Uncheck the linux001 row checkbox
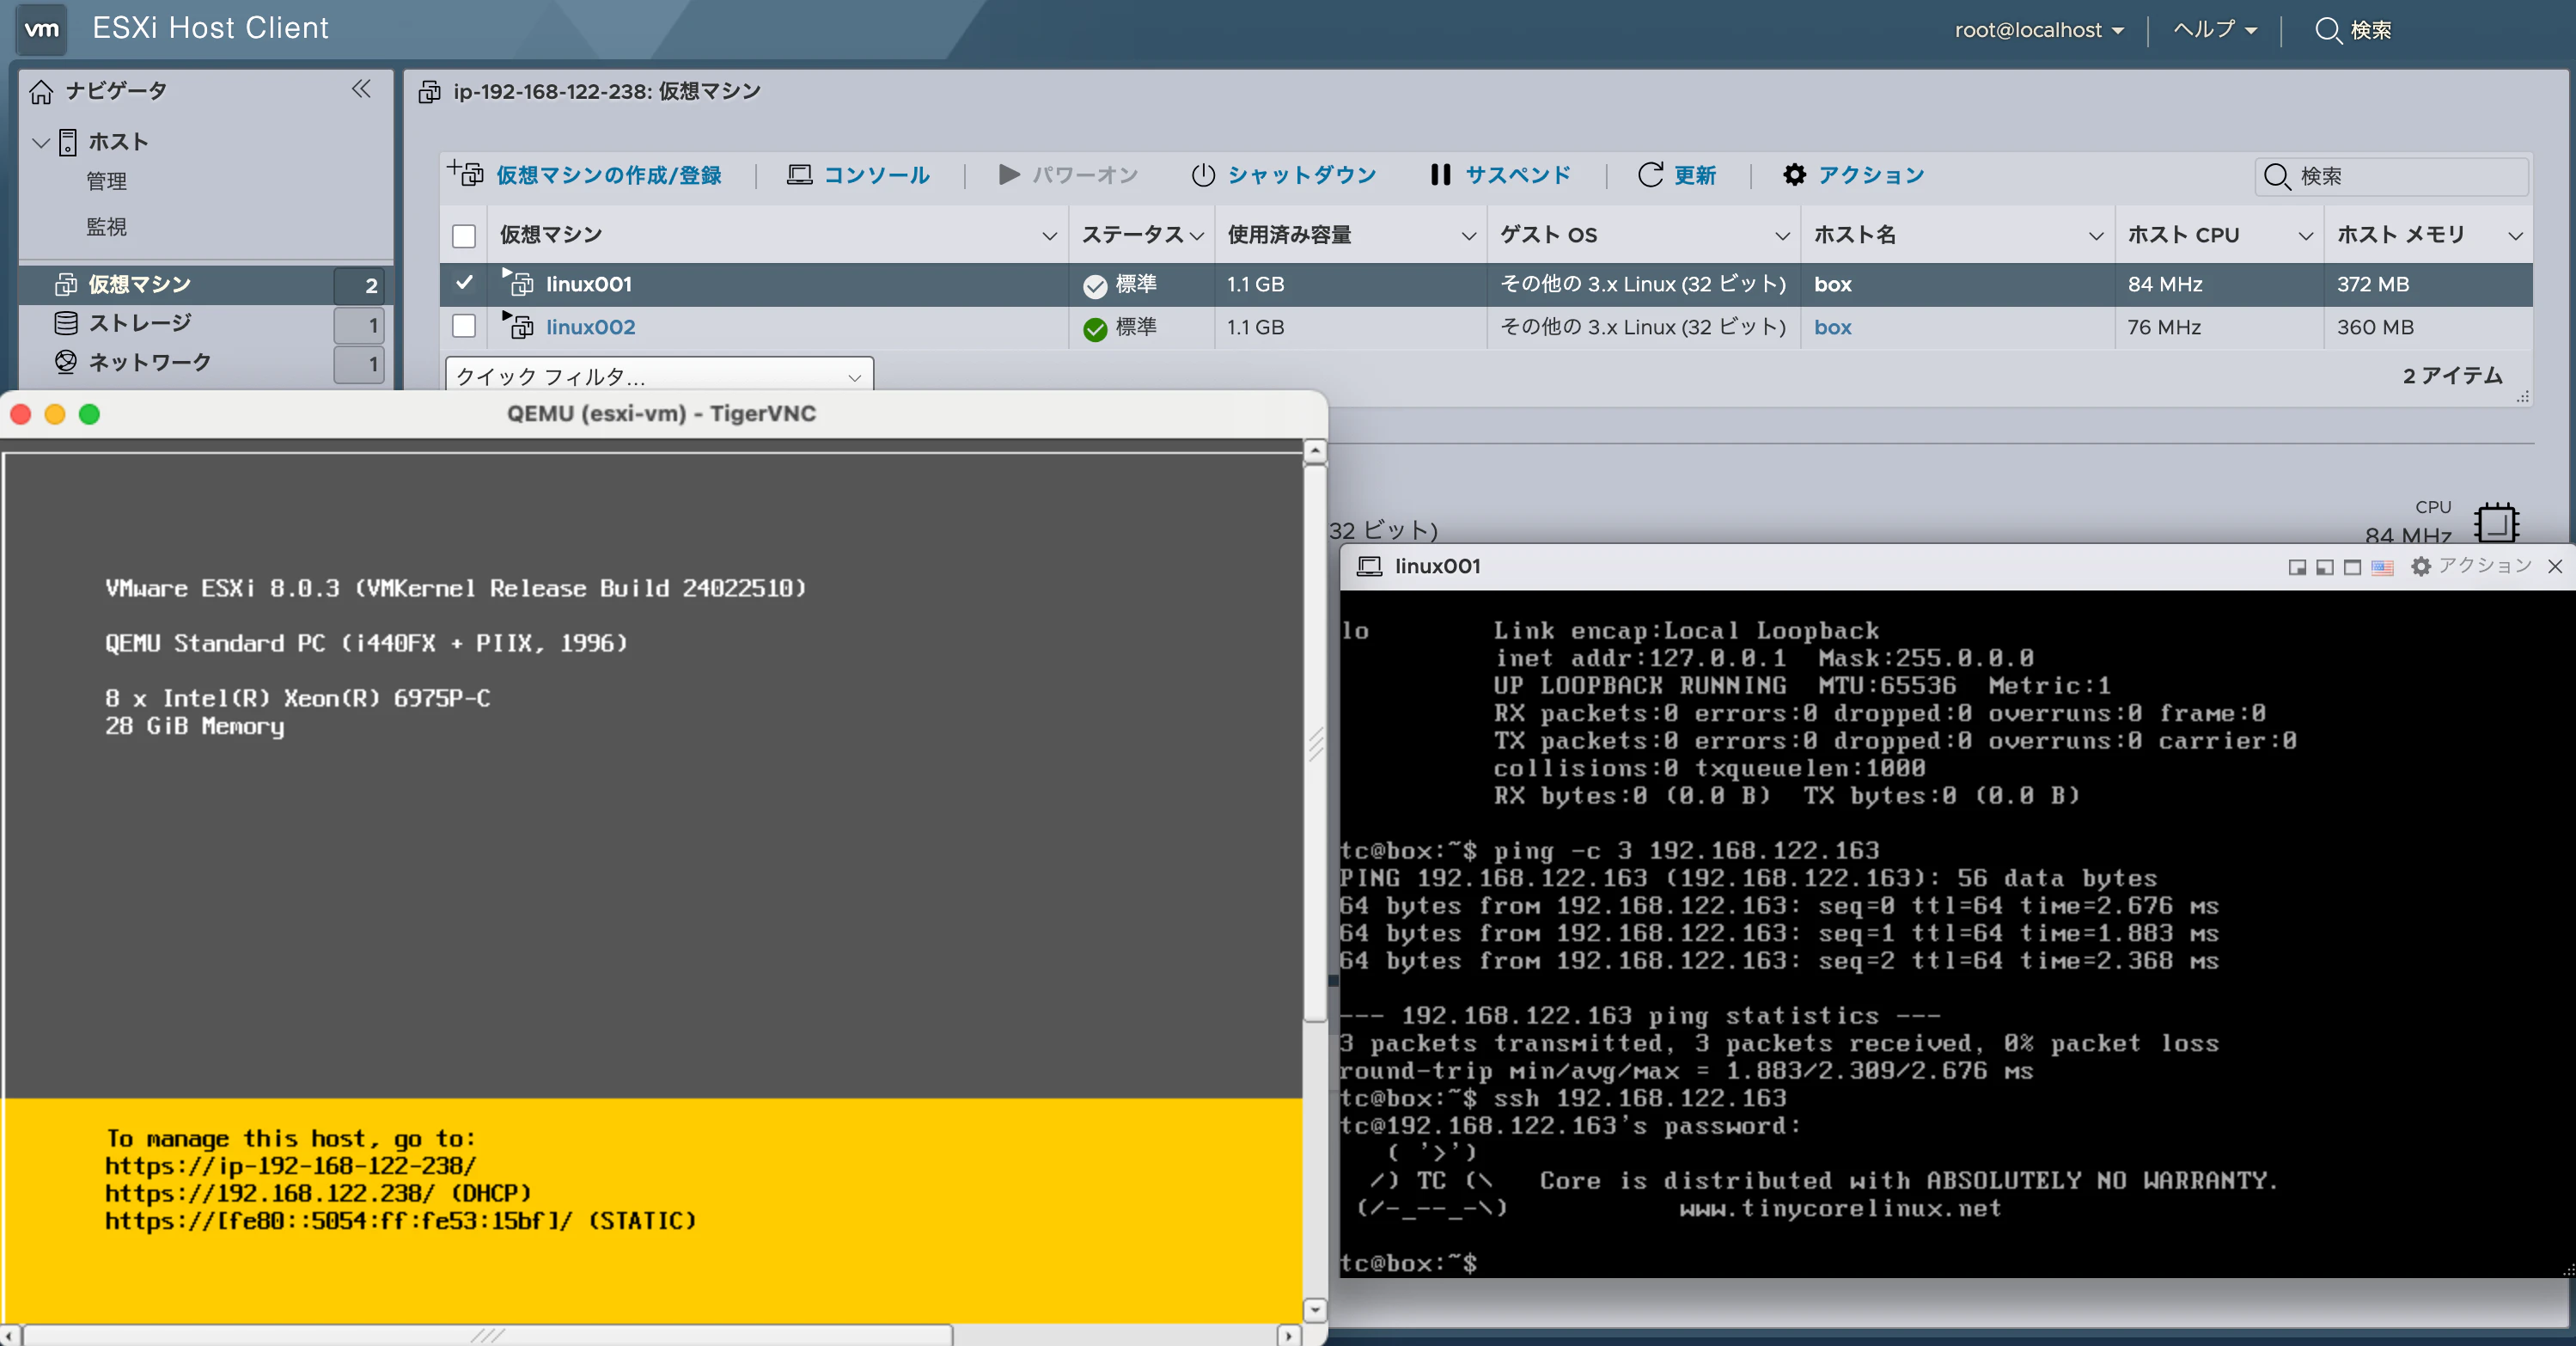 coord(464,283)
